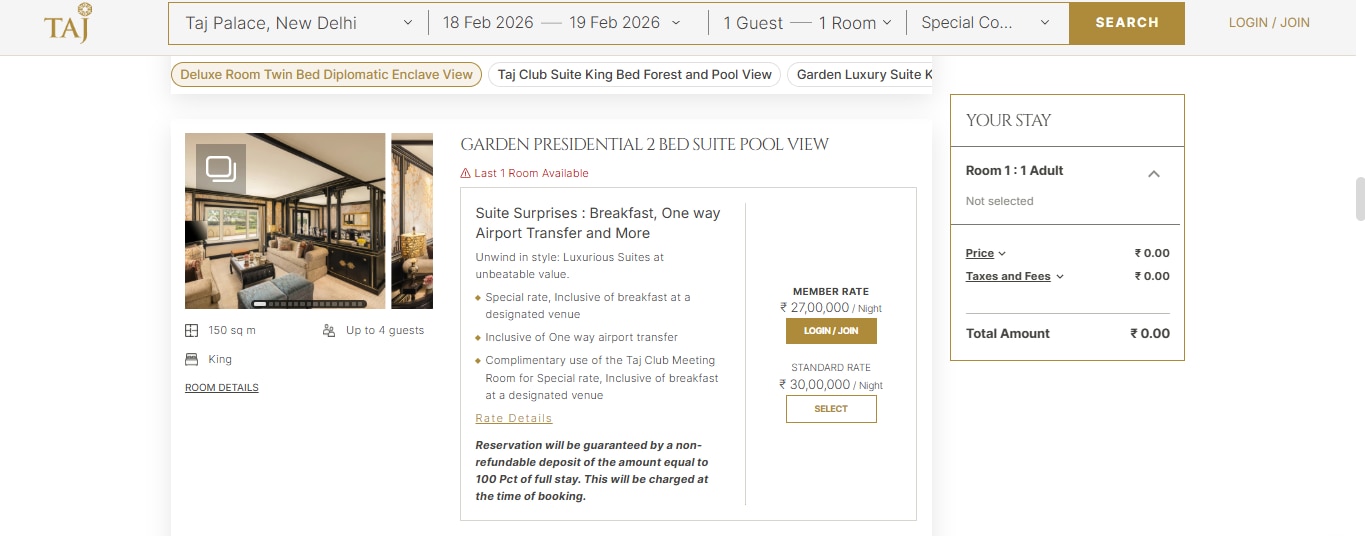
Task: Collapse Room 1 section with chevron
Action: coord(1153,174)
